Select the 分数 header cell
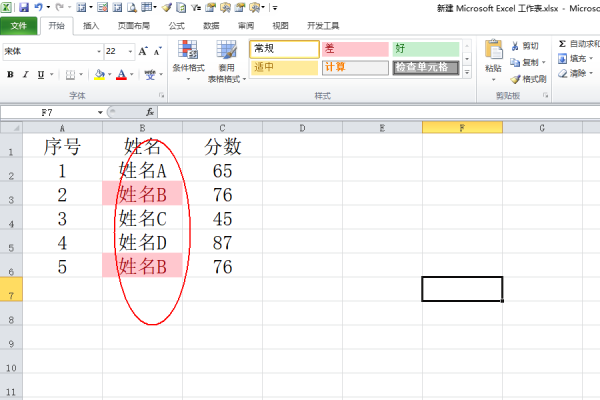Screen dimensions: 600x400 click(x=222, y=145)
